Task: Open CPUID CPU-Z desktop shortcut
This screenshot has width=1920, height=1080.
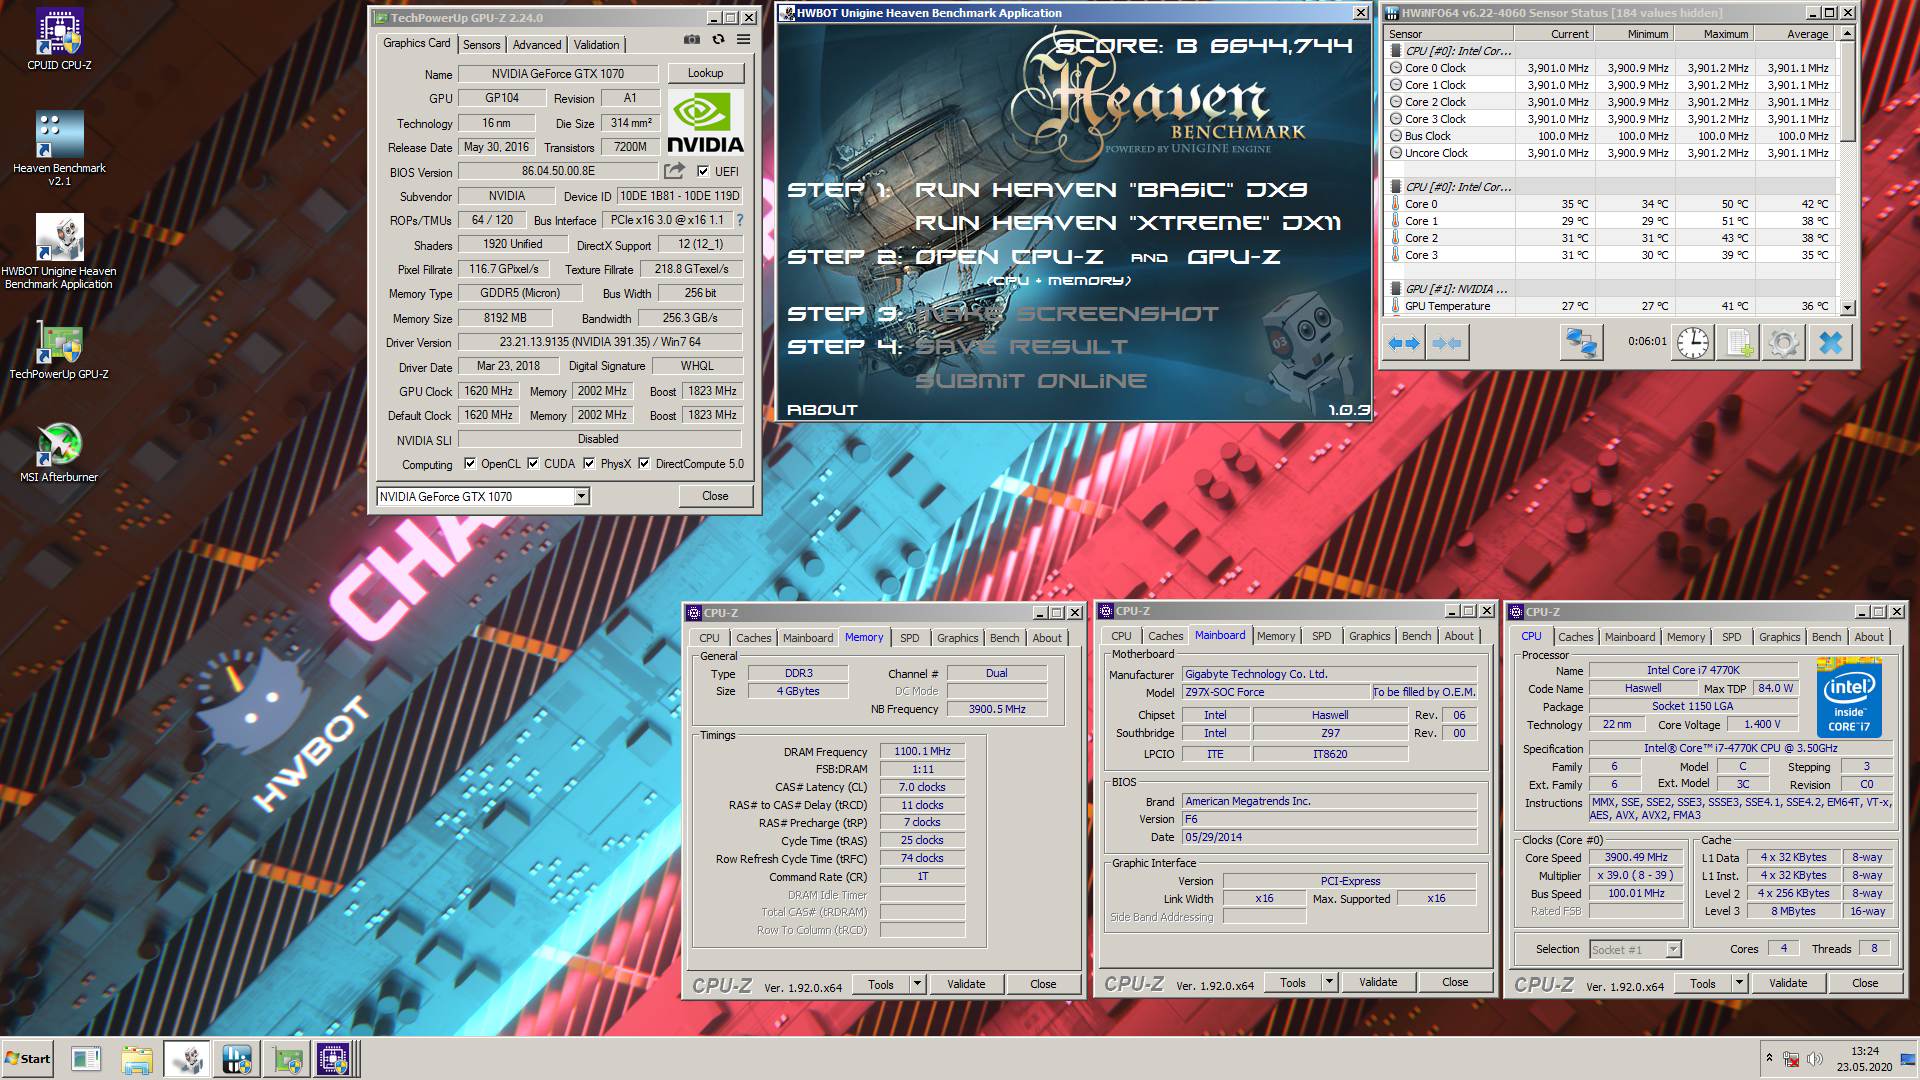Action: click(59, 40)
